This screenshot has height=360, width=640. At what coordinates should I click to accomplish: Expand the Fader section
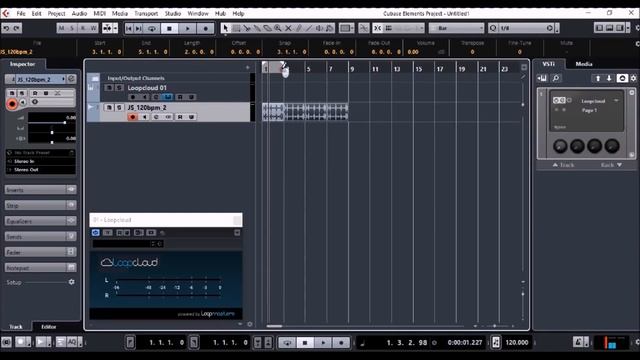pyautogui.click(x=40, y=252)
